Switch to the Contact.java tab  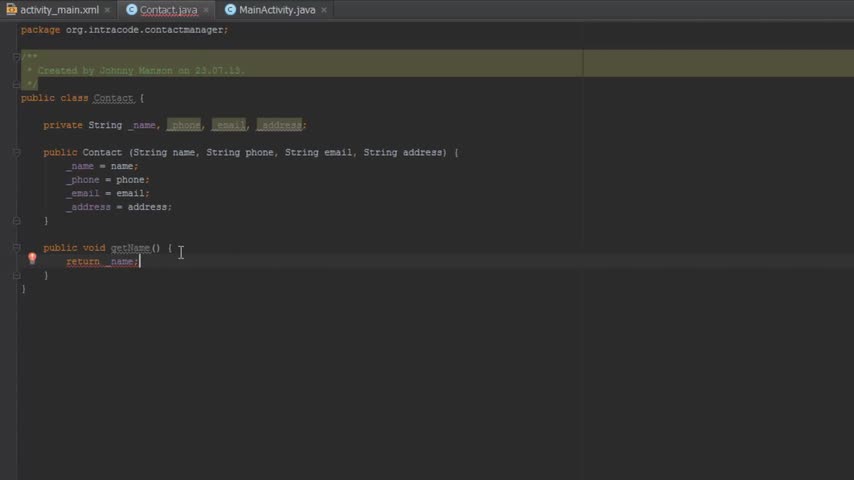pos(168,10)
